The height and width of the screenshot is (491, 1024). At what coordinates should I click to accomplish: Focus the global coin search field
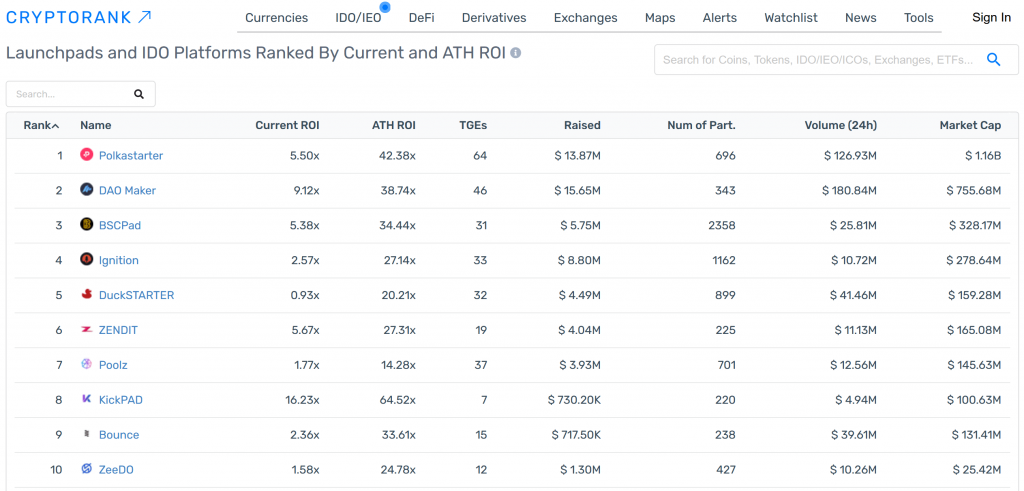tap(836, 60)
